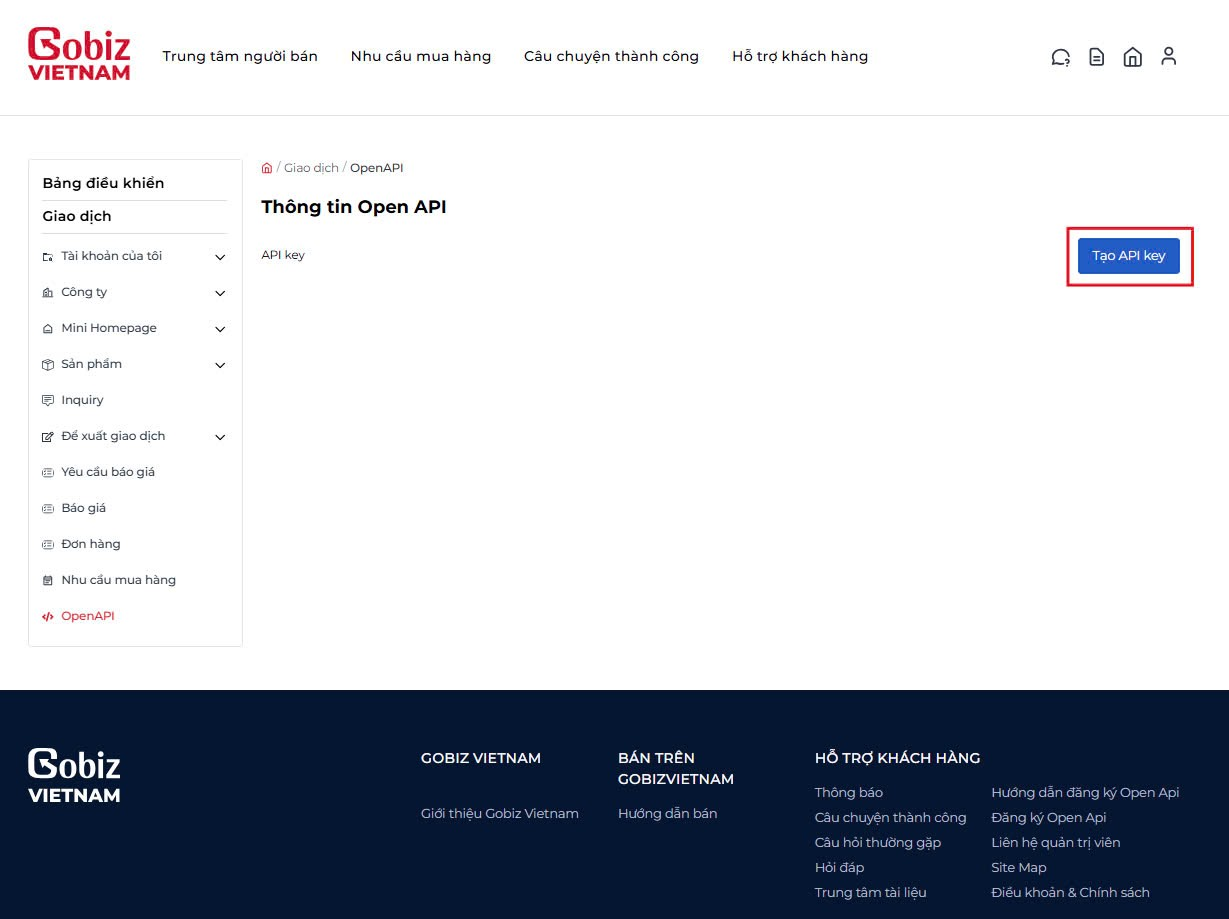Open the Hướng dẫn đăng ký Open Api link
Viewport: 1229px width, 919px height.
point(1085,792)
